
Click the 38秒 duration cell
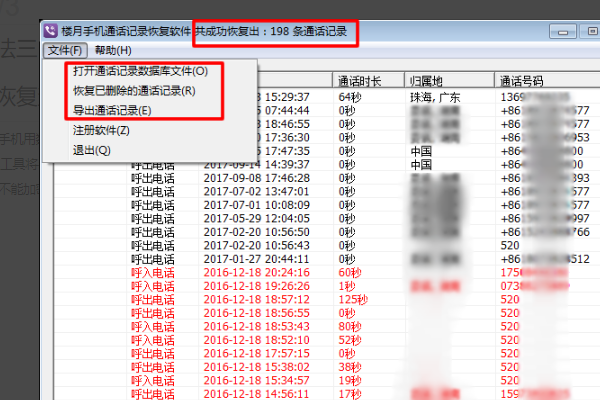(350, 367)
